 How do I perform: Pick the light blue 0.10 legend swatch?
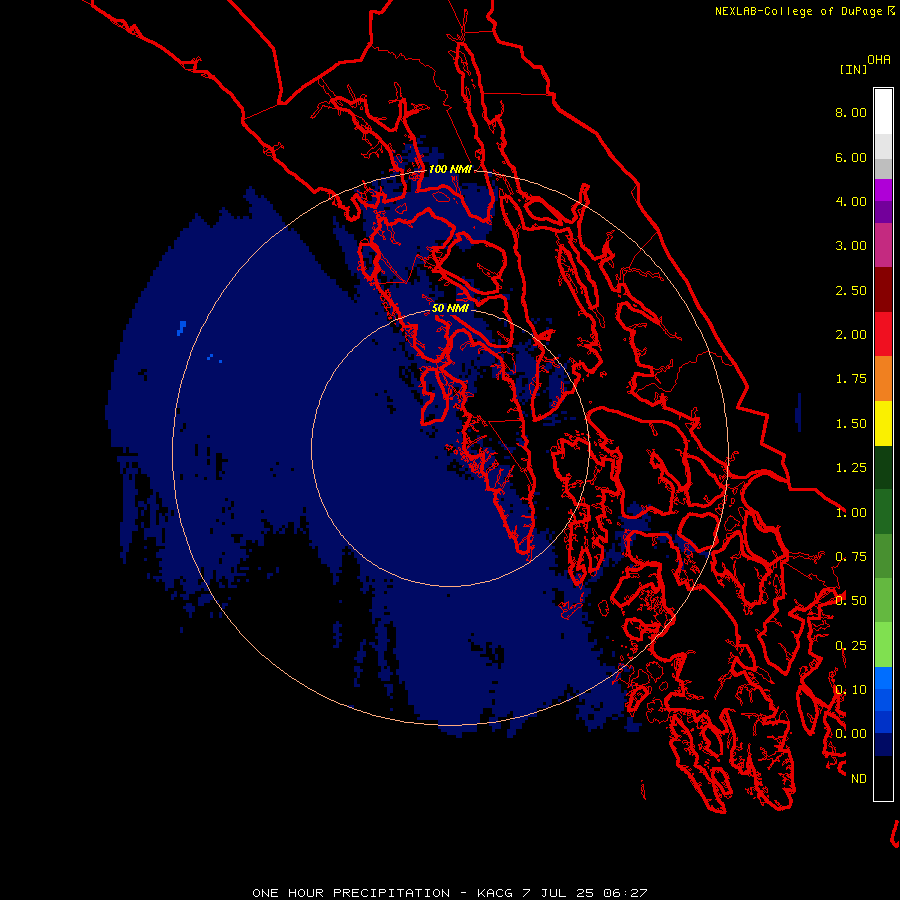(x=883, y=678)
